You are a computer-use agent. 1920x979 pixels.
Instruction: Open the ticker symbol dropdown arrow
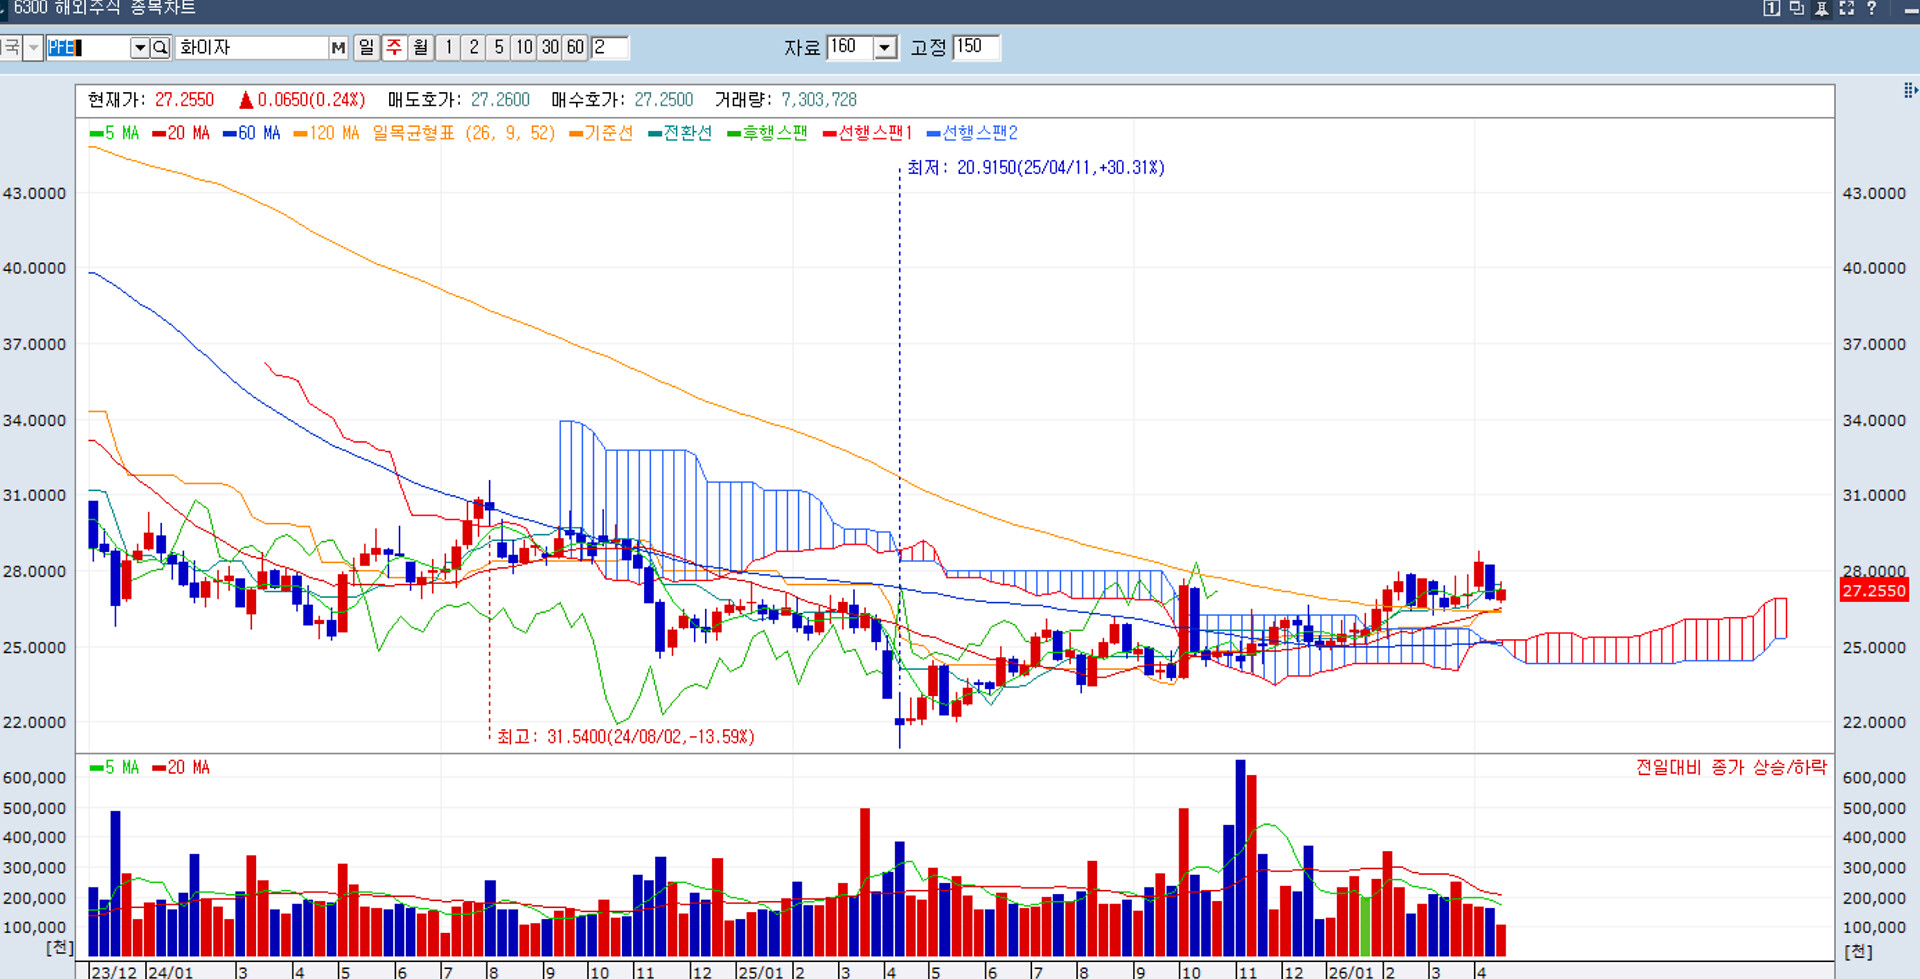[x=140, y=48]
